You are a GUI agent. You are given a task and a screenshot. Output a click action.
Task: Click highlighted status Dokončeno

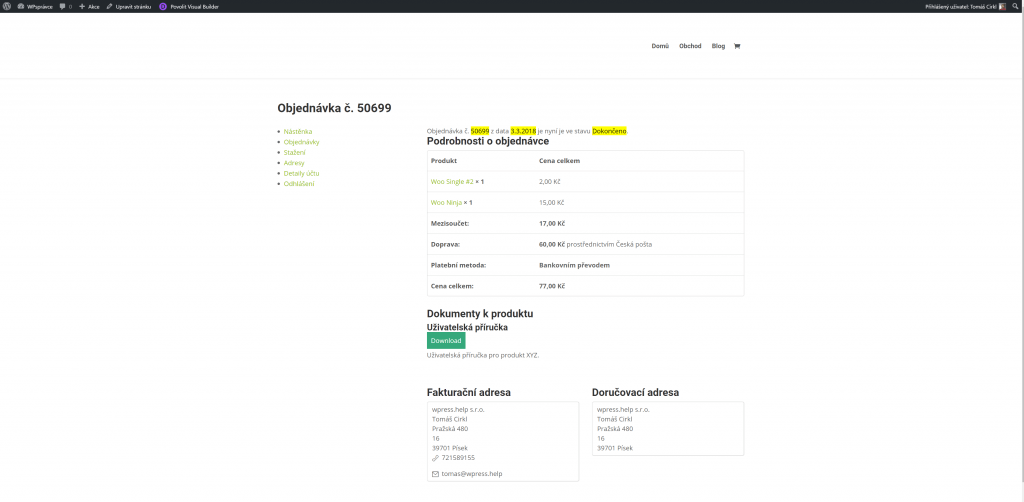(609, 131)
